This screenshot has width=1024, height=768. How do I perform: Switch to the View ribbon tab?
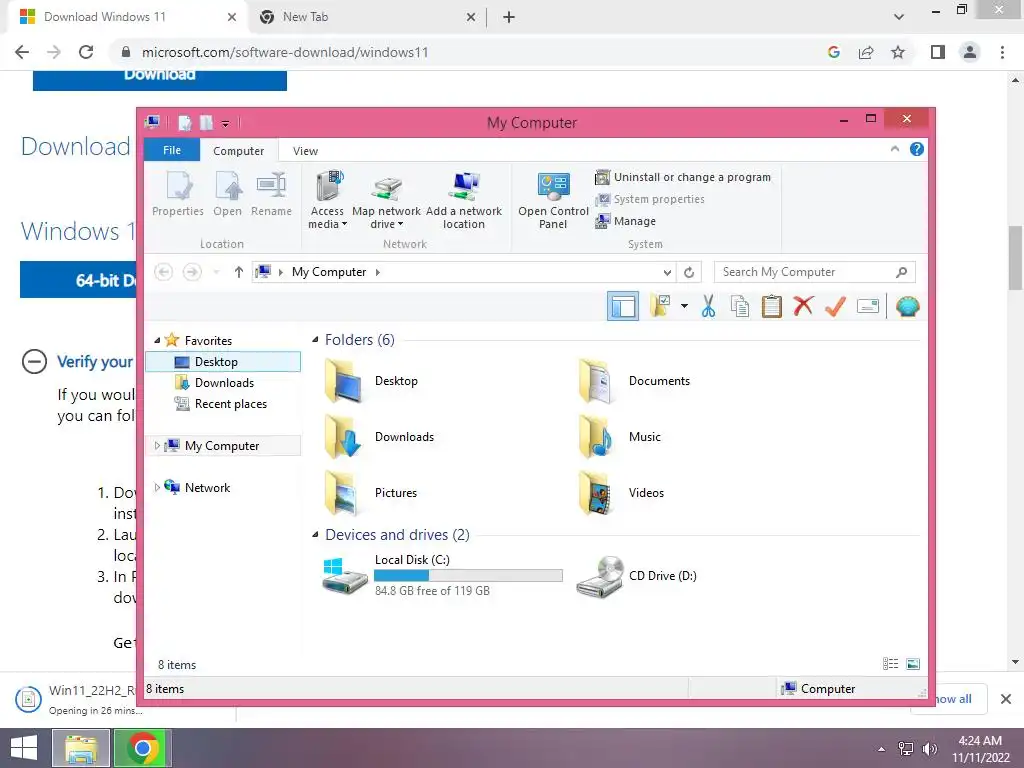point(305,151)
